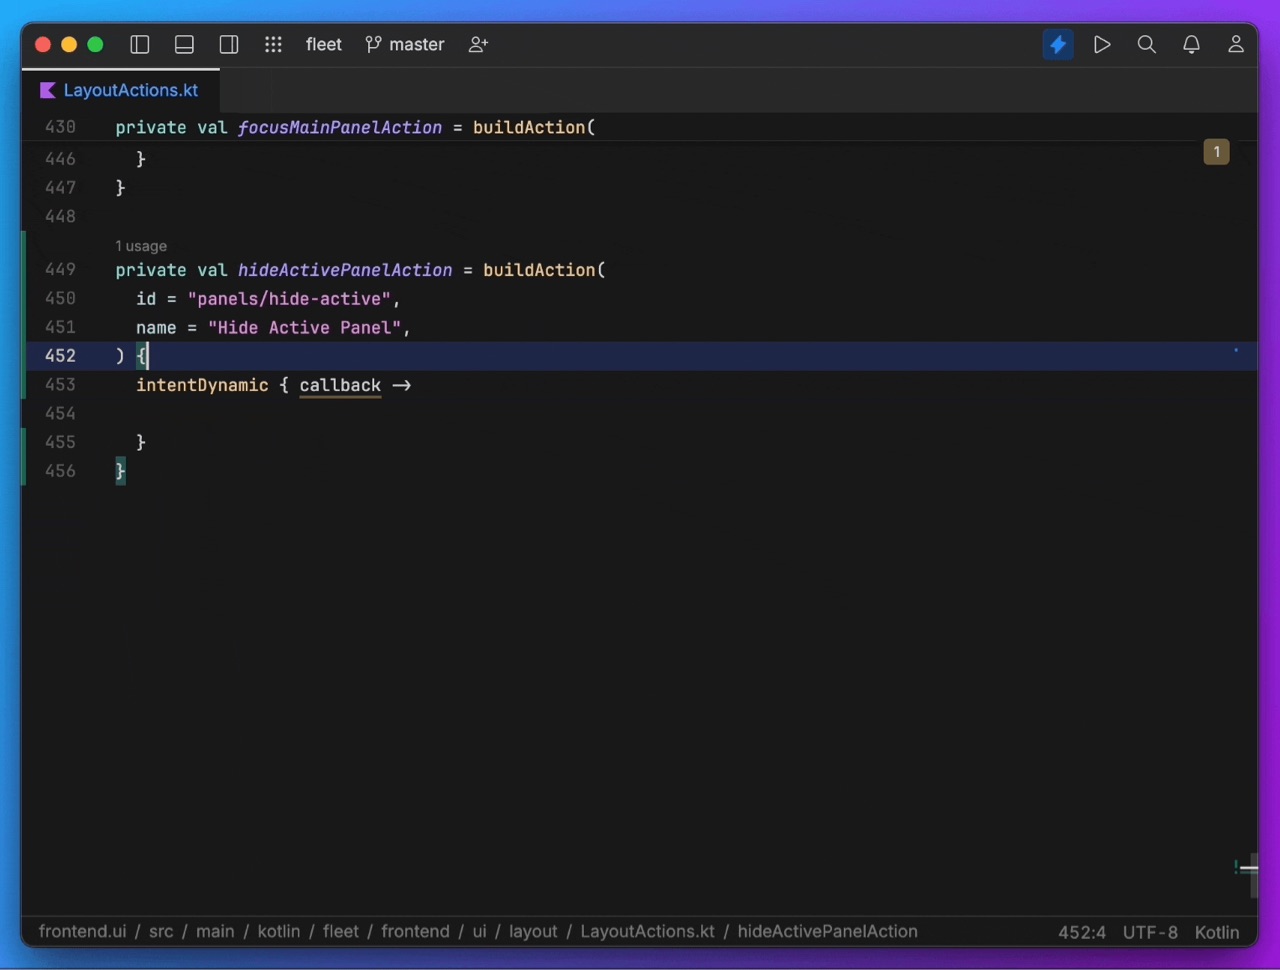Change file encoding from UTF-8
The height and width of the screenshot is (970, 1280).
point(1150,932)
